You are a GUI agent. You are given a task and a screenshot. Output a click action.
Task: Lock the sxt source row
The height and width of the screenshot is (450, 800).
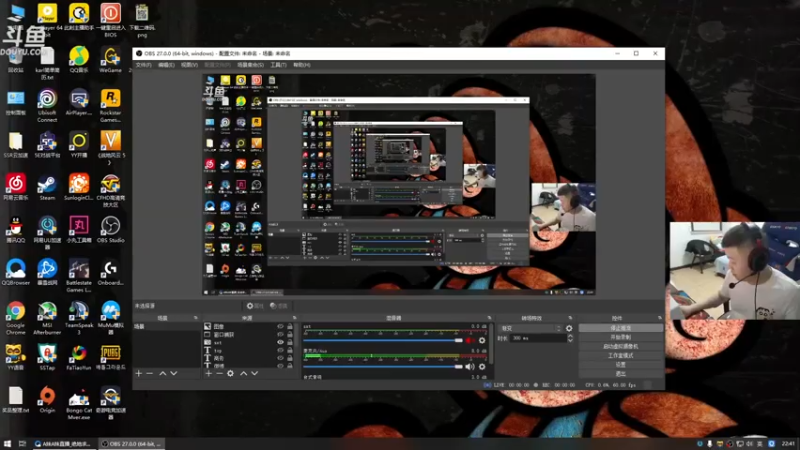290,342
